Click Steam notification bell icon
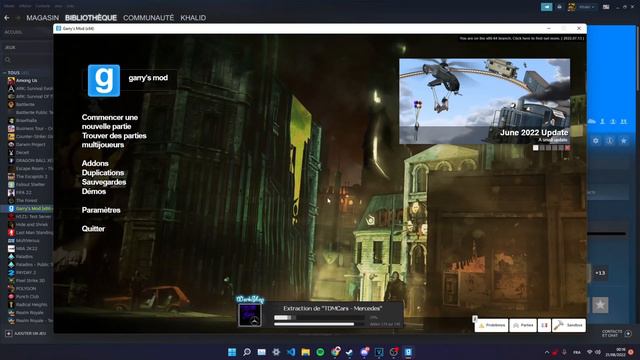The height and width of the screenshot is (360, 640). pos(559,7)
